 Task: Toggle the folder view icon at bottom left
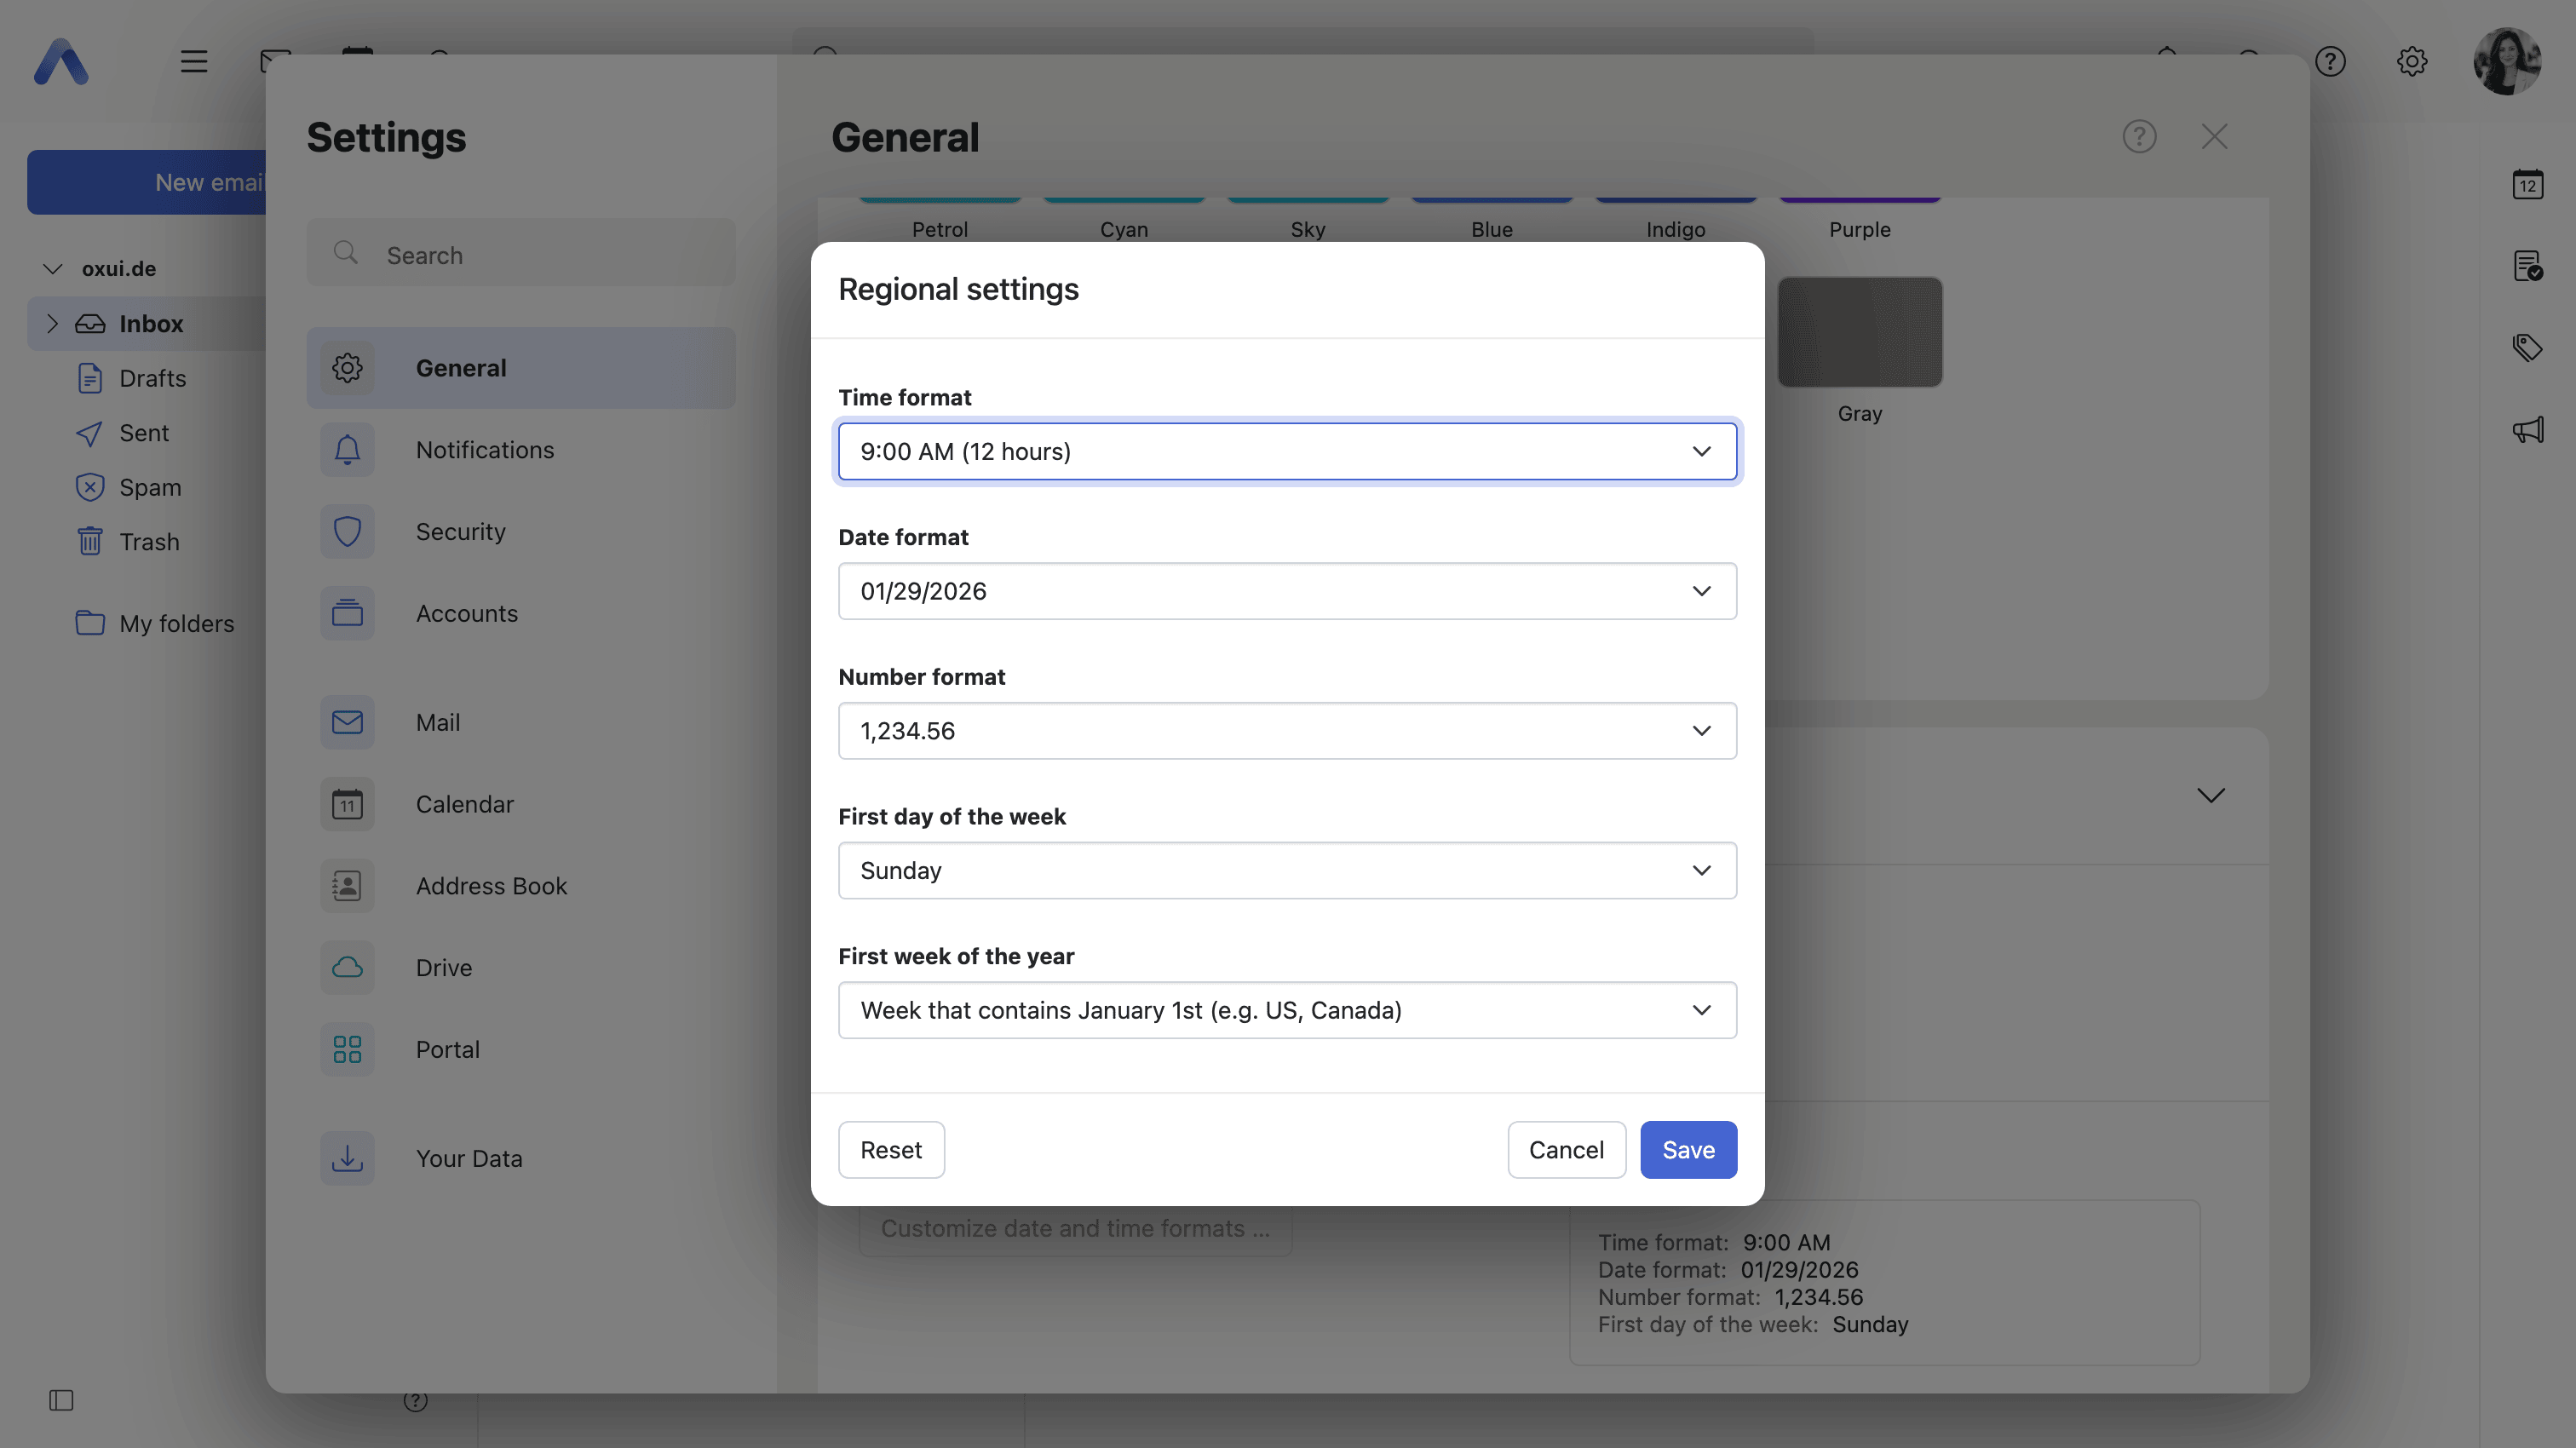coord(61,1400)
